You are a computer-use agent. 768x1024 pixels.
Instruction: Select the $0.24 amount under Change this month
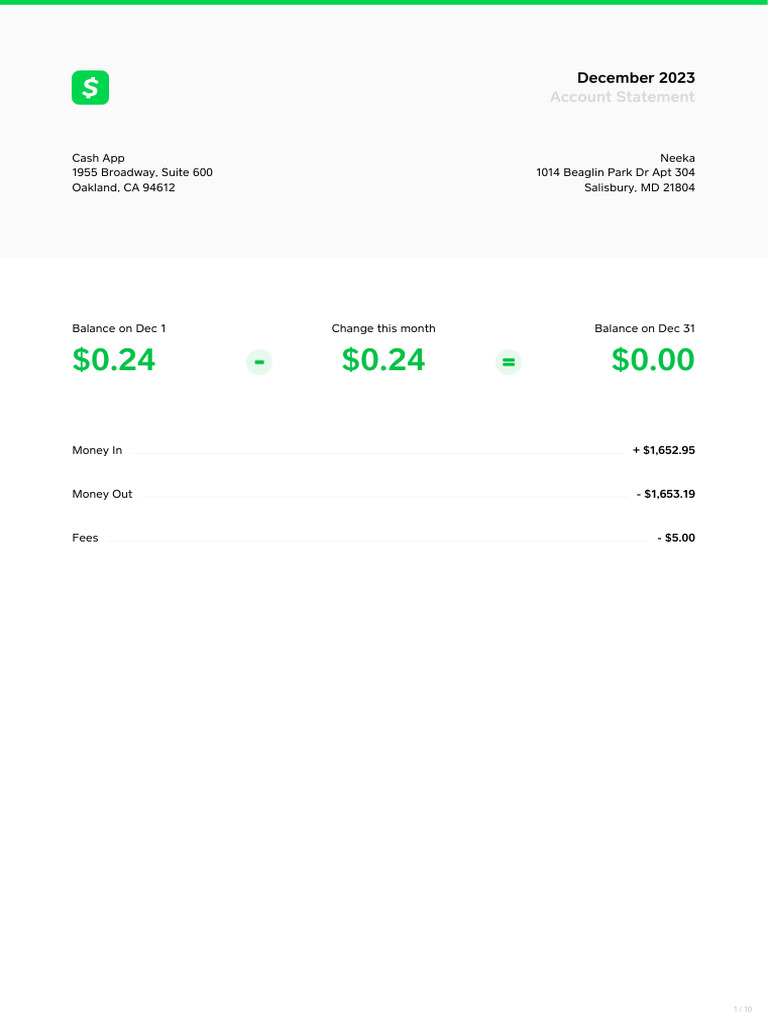point(383,360)
